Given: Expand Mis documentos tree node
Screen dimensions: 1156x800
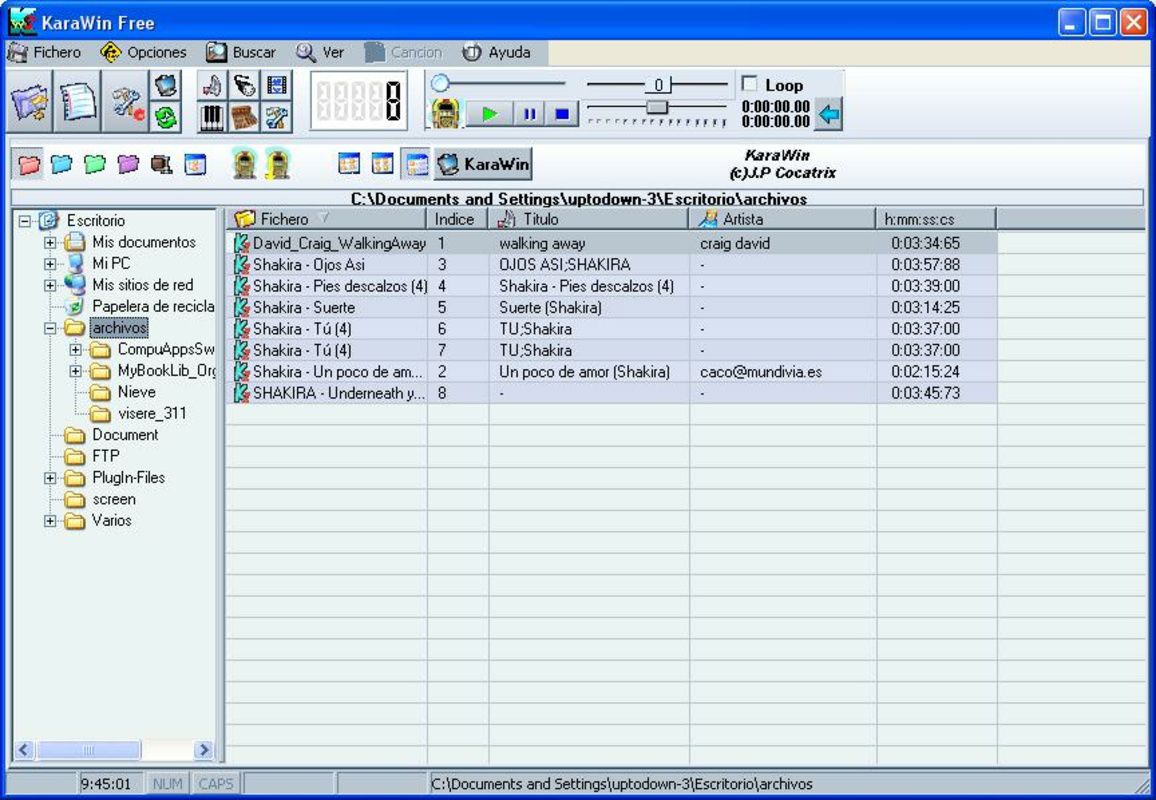Looking at the screenshot, I should tap(49, 242).
